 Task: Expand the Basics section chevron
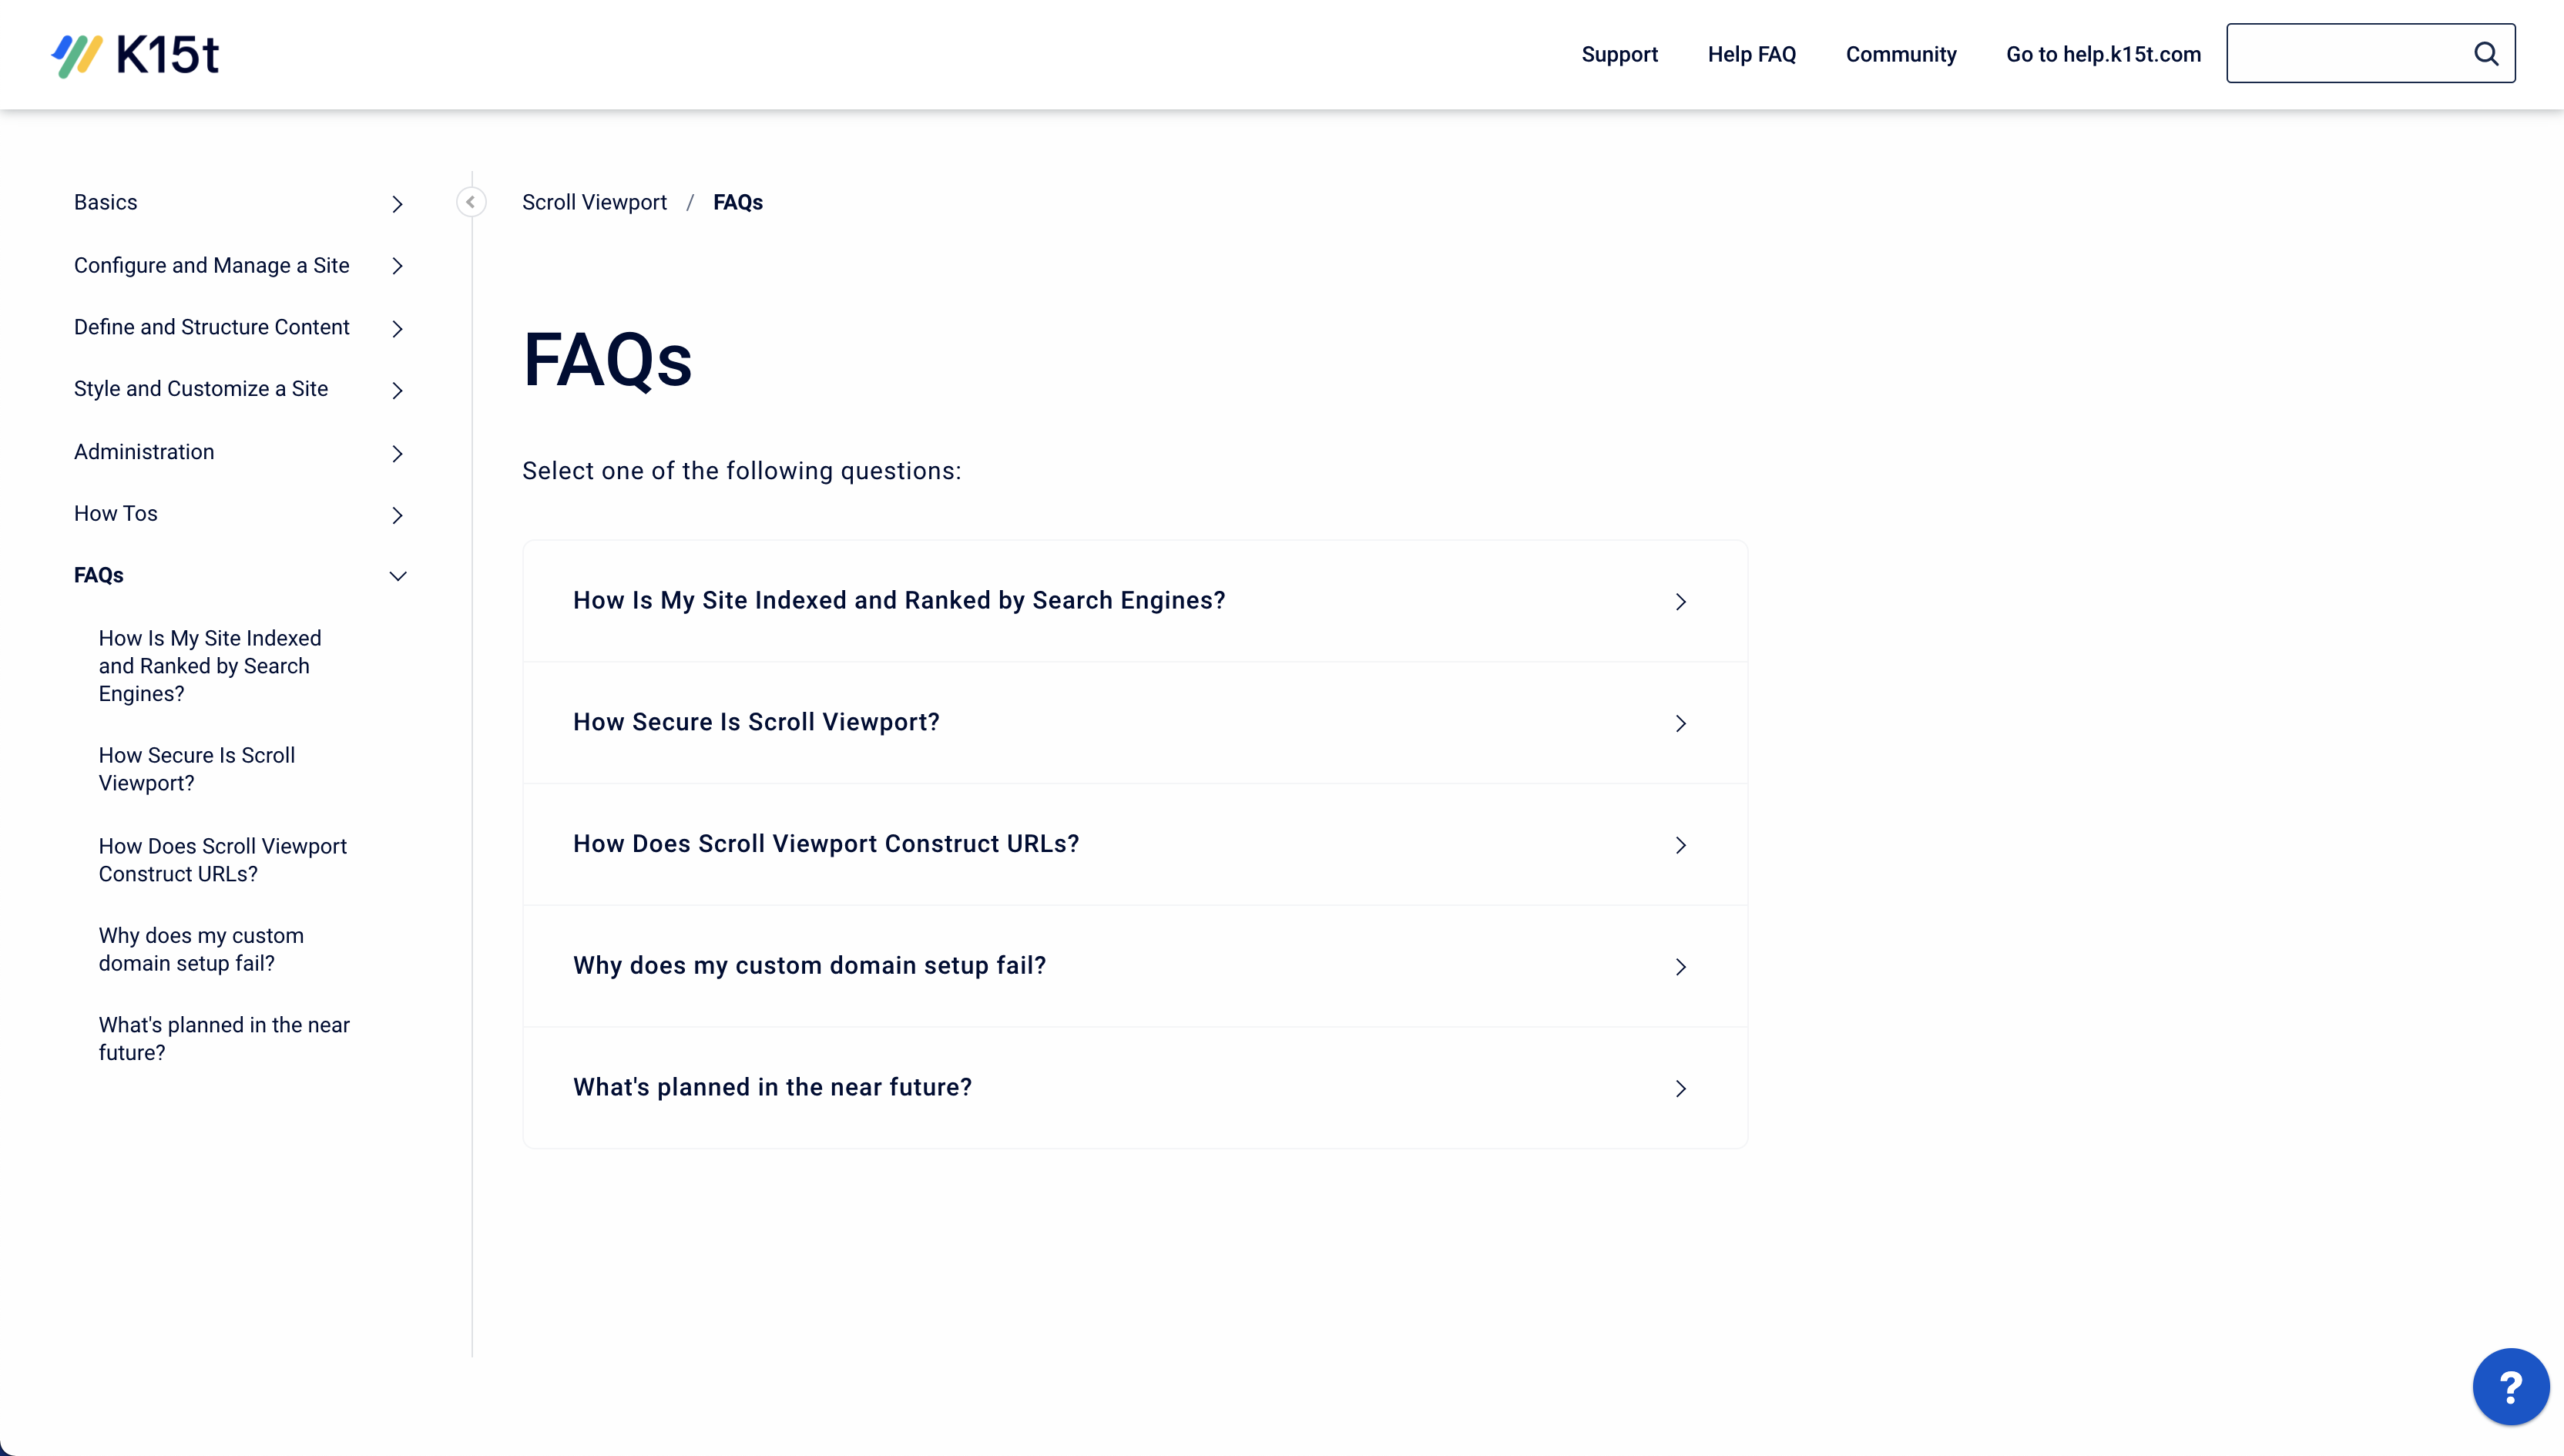tap(397, 204)
